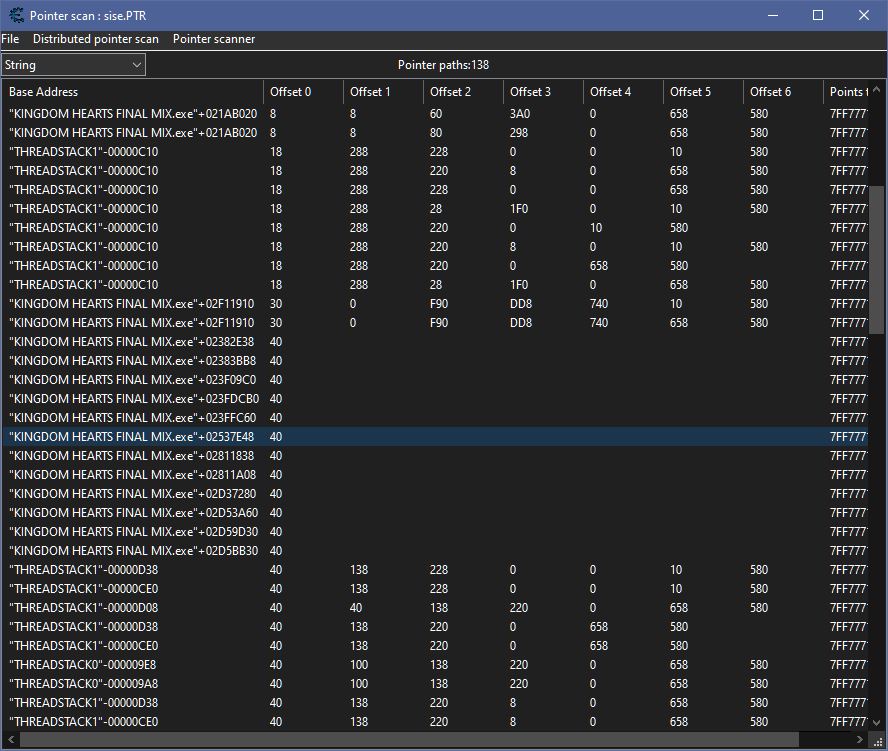Sort by the Base Address column header
The height and width of the screenshot is (751, 888).
click(x=132, y=92)
